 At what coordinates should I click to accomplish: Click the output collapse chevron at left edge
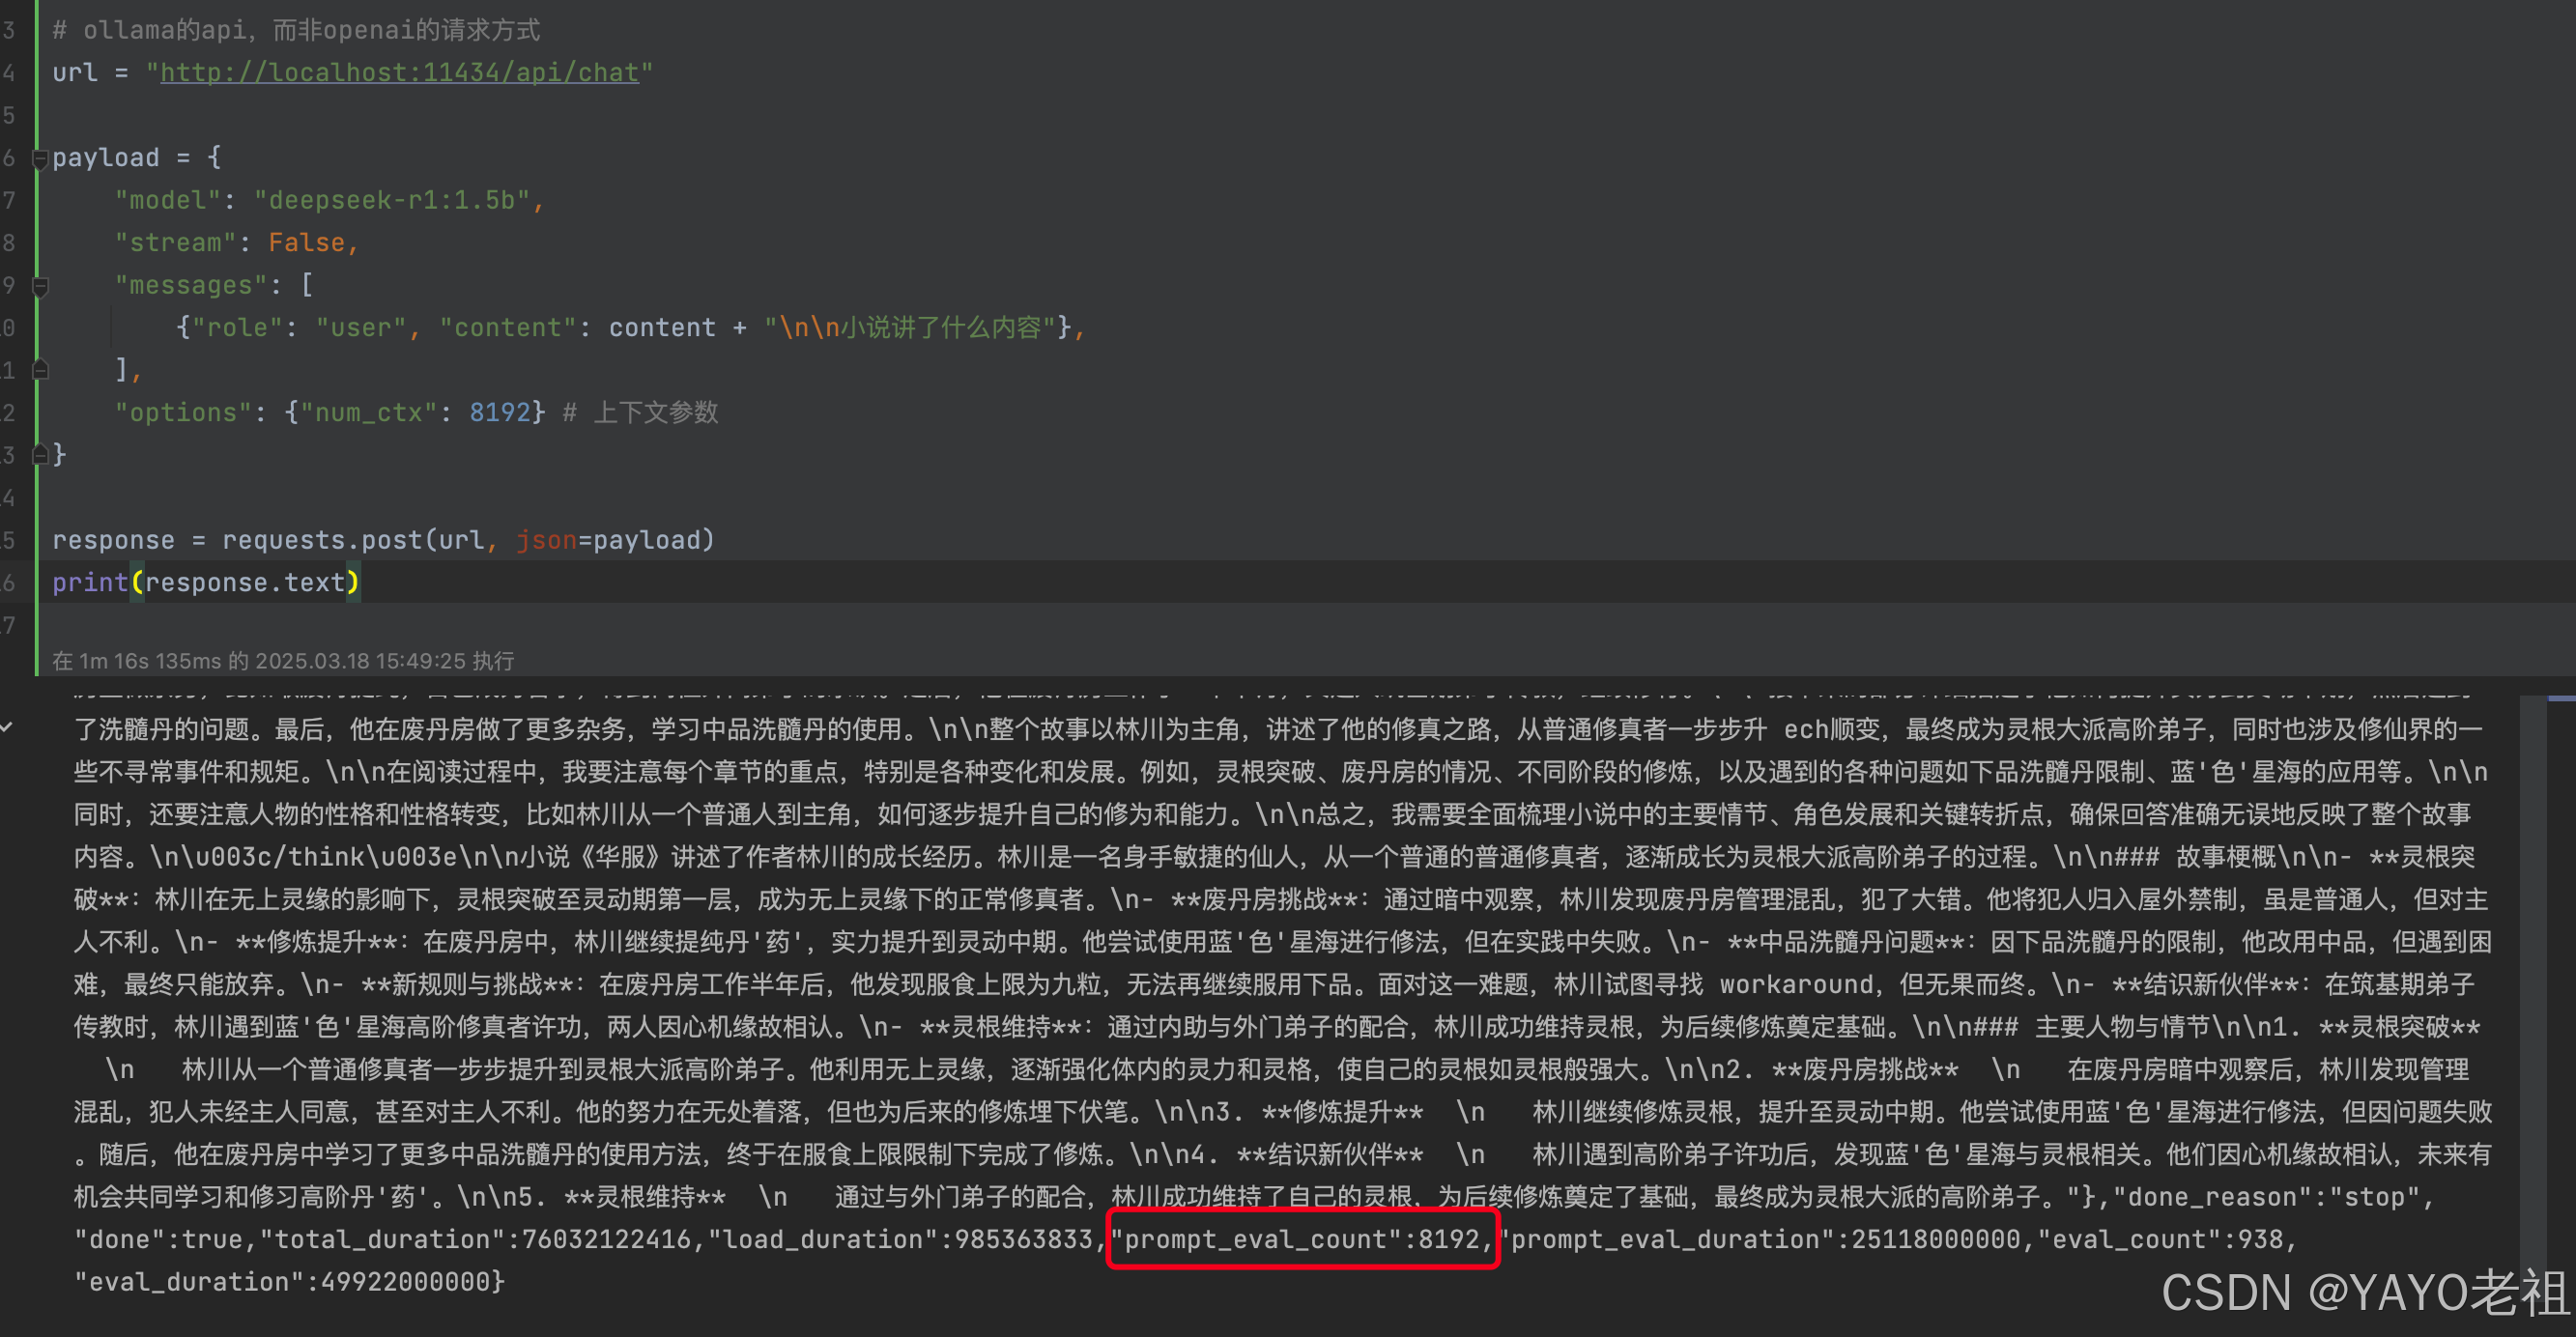point(7,728)
